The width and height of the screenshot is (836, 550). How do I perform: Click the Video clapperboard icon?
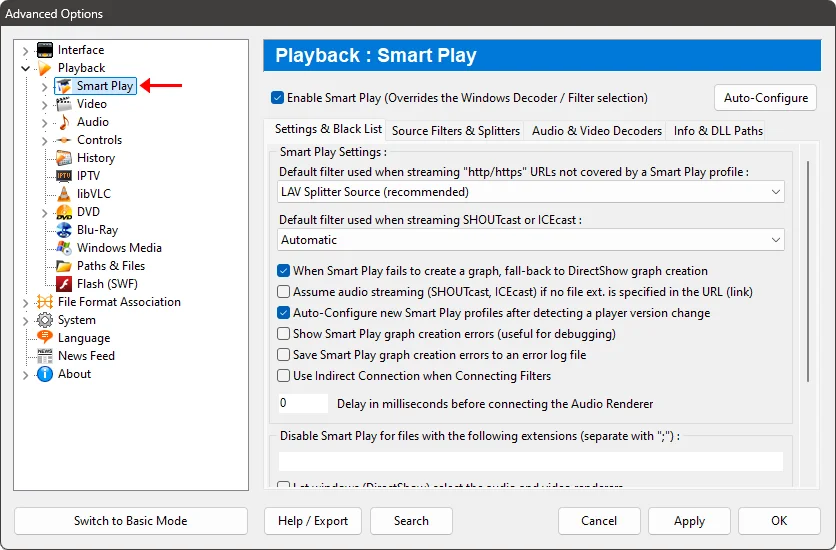[x=64, y=104]
